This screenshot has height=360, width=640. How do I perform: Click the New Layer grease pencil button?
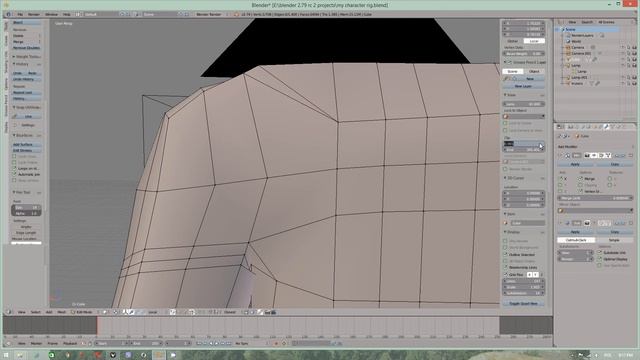coord(523,86)
